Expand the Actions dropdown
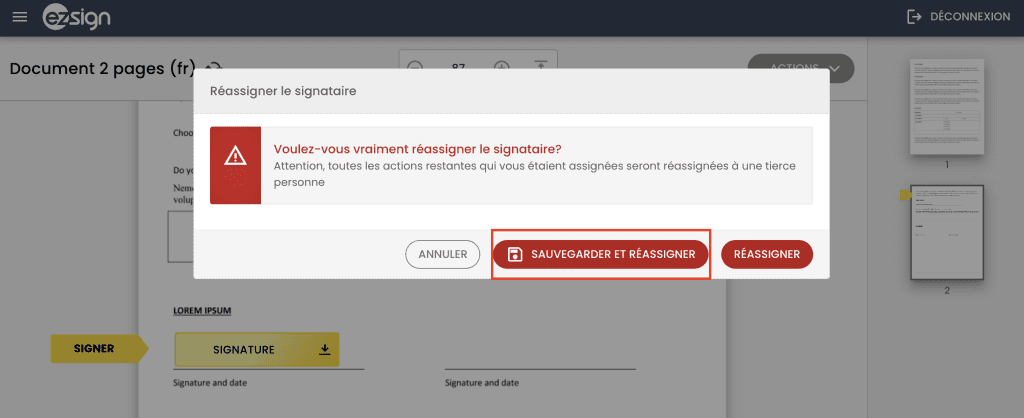Screen dimensions: 1024x418 800,68
